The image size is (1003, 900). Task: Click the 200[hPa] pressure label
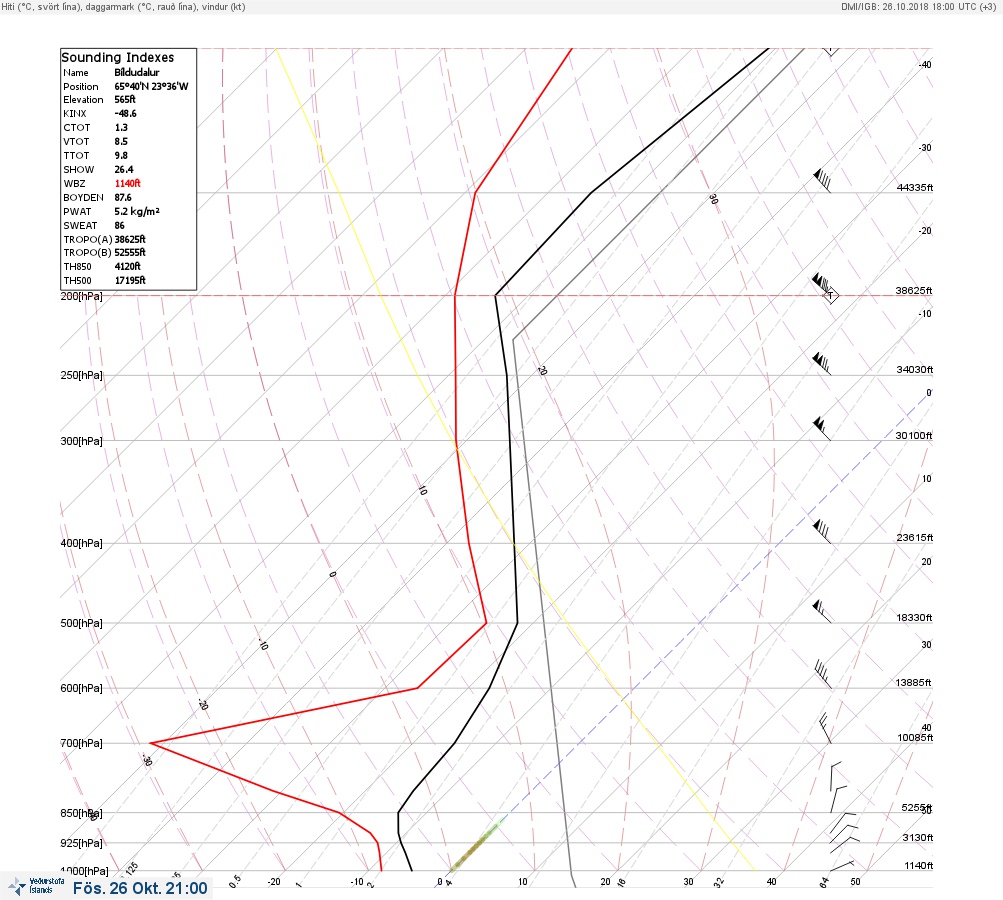pyautogui.click(x=81, y=296)
